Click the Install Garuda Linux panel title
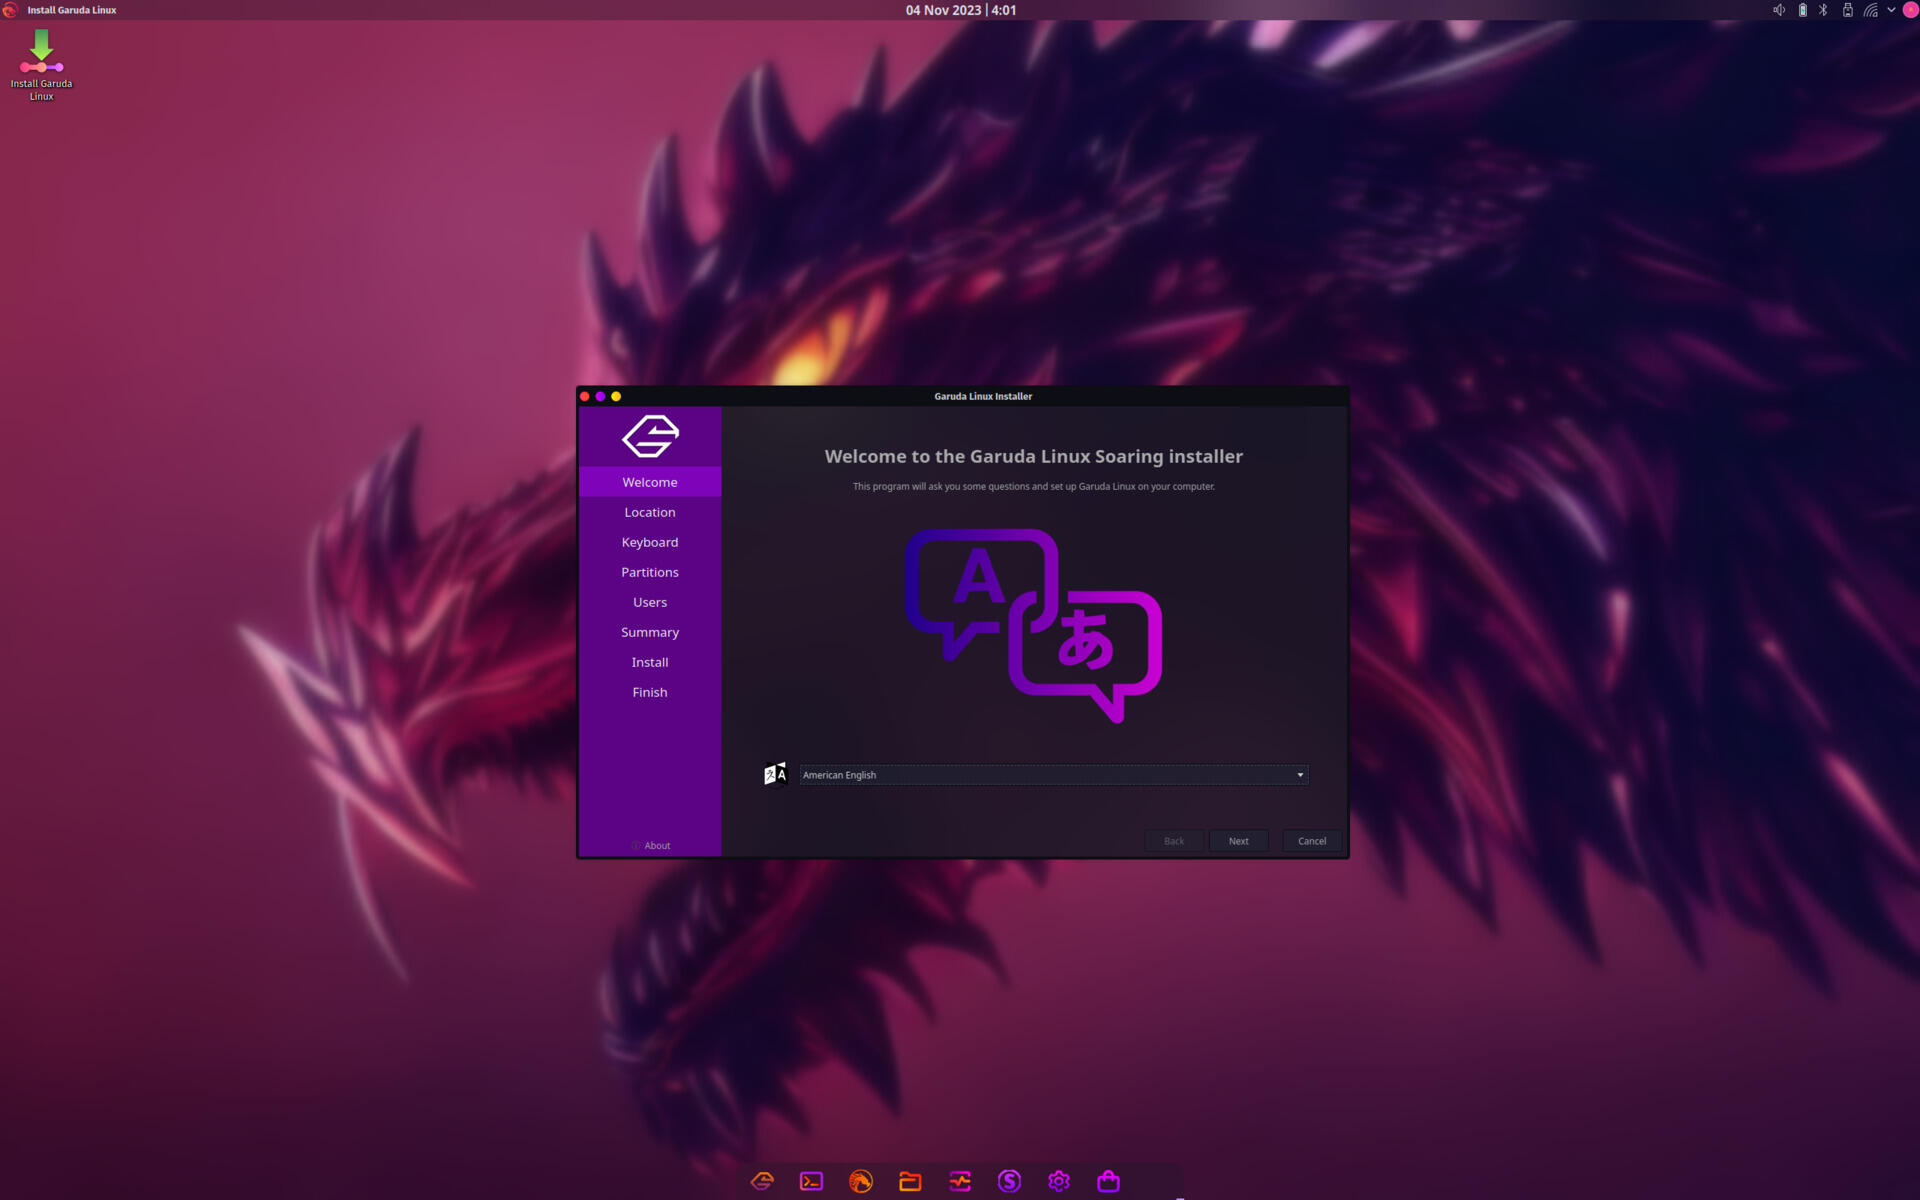1920x1200 pixels. click(72, 10)
